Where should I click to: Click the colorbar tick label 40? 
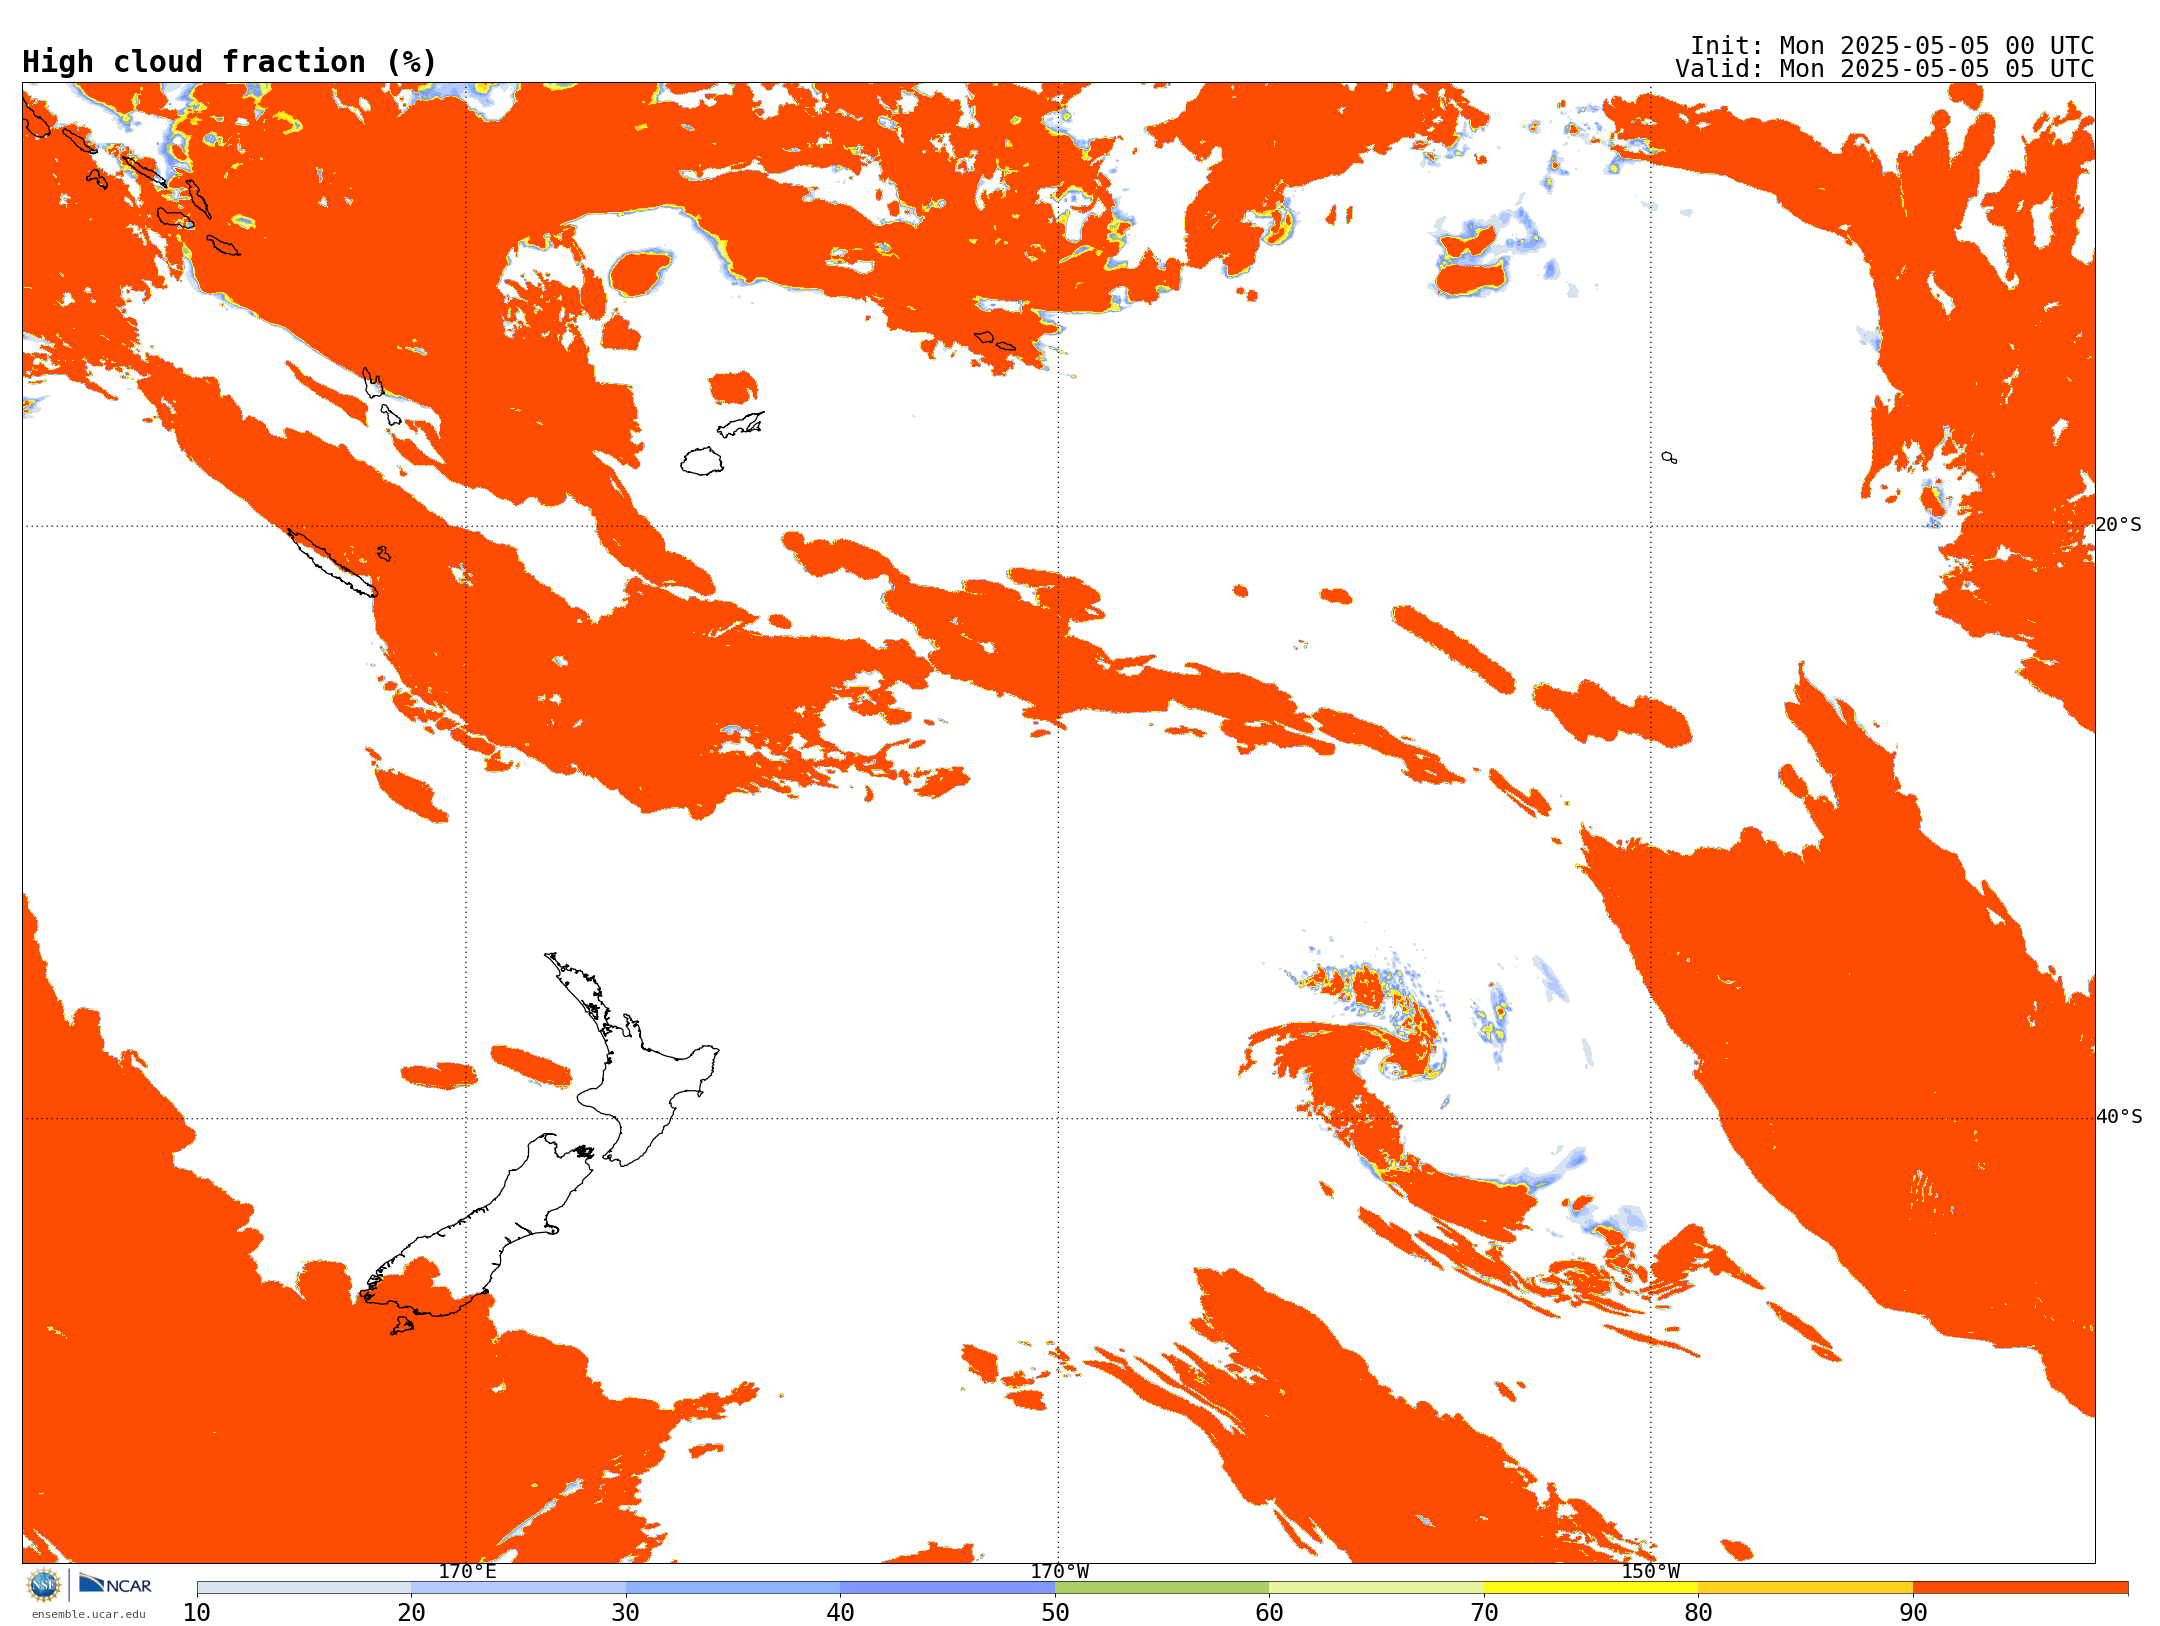click(840, 1613)
